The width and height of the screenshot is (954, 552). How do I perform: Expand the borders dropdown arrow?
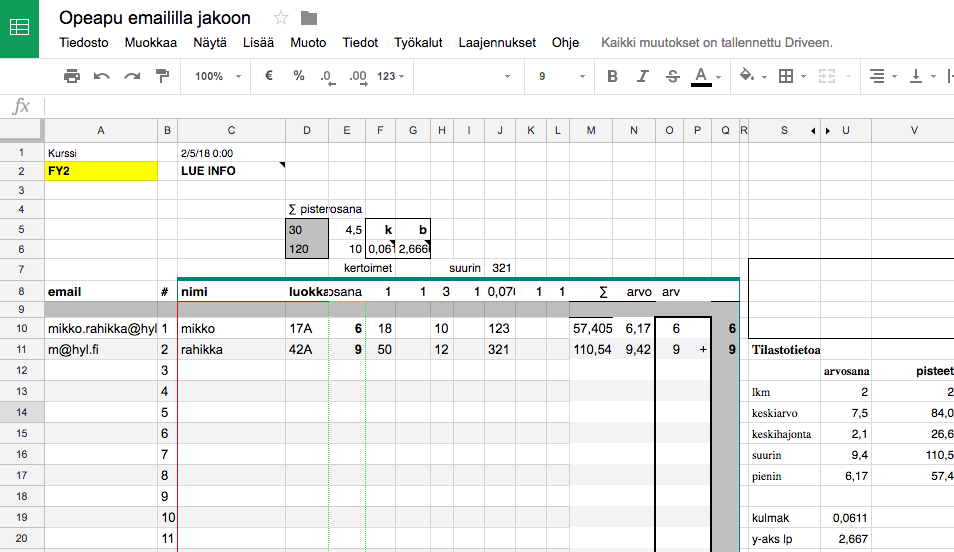click(x=804, y=77)
